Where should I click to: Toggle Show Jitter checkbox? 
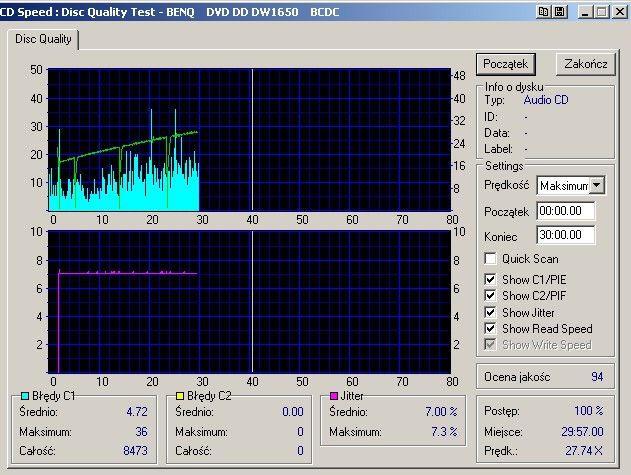[490, 312]
